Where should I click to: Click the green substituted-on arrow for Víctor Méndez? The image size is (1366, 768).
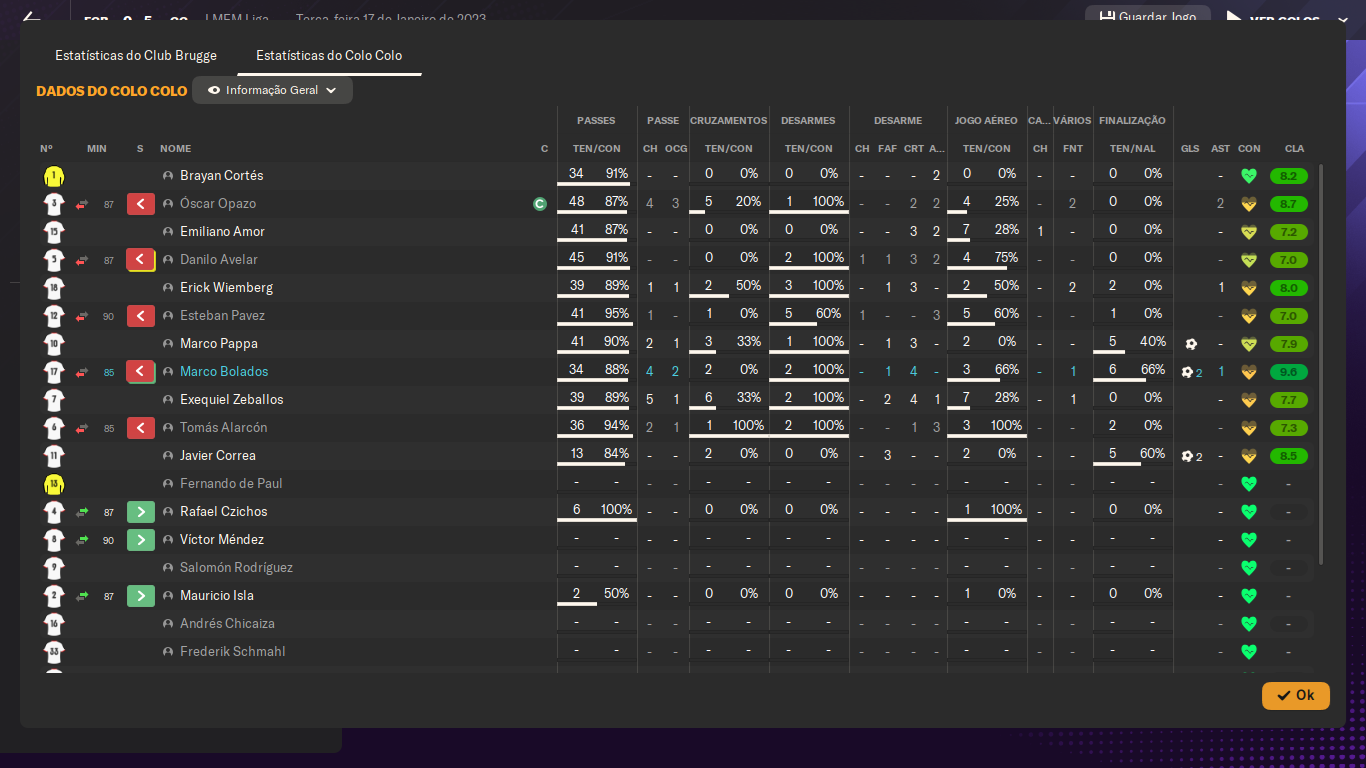tap(141, 540)
